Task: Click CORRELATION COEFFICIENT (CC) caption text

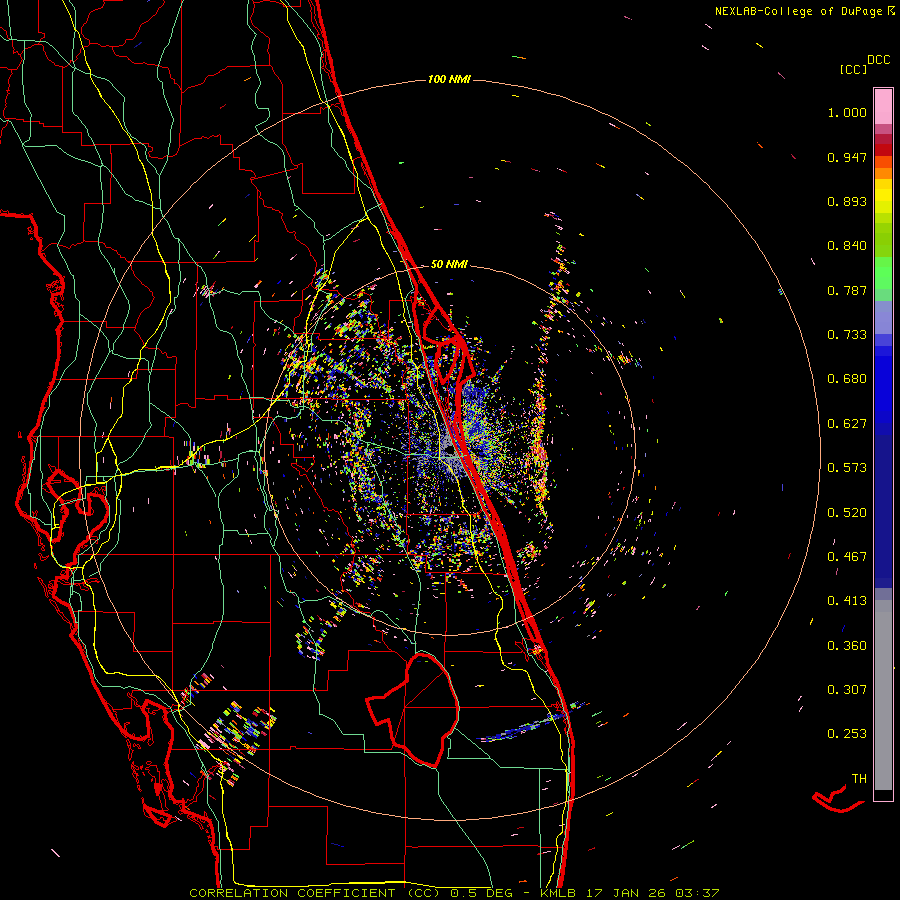Action: [x=315, y=893]
